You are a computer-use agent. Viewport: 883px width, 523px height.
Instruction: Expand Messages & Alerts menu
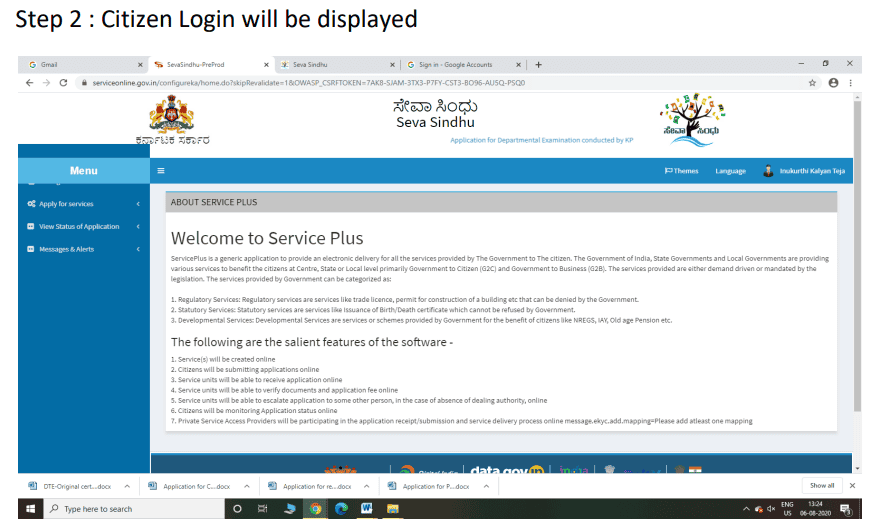84,249
